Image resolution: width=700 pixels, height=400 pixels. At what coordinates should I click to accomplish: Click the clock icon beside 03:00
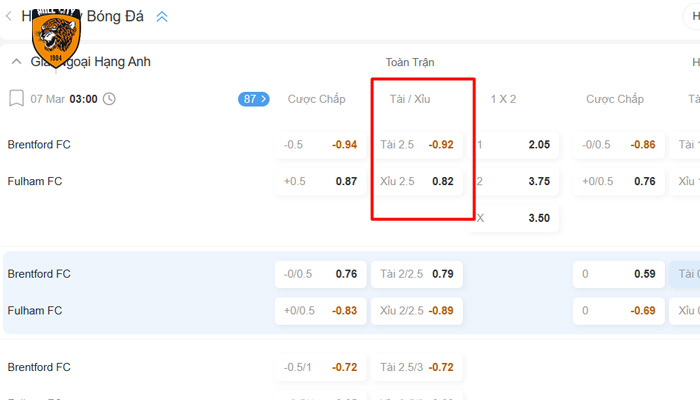tap(109, 99)
